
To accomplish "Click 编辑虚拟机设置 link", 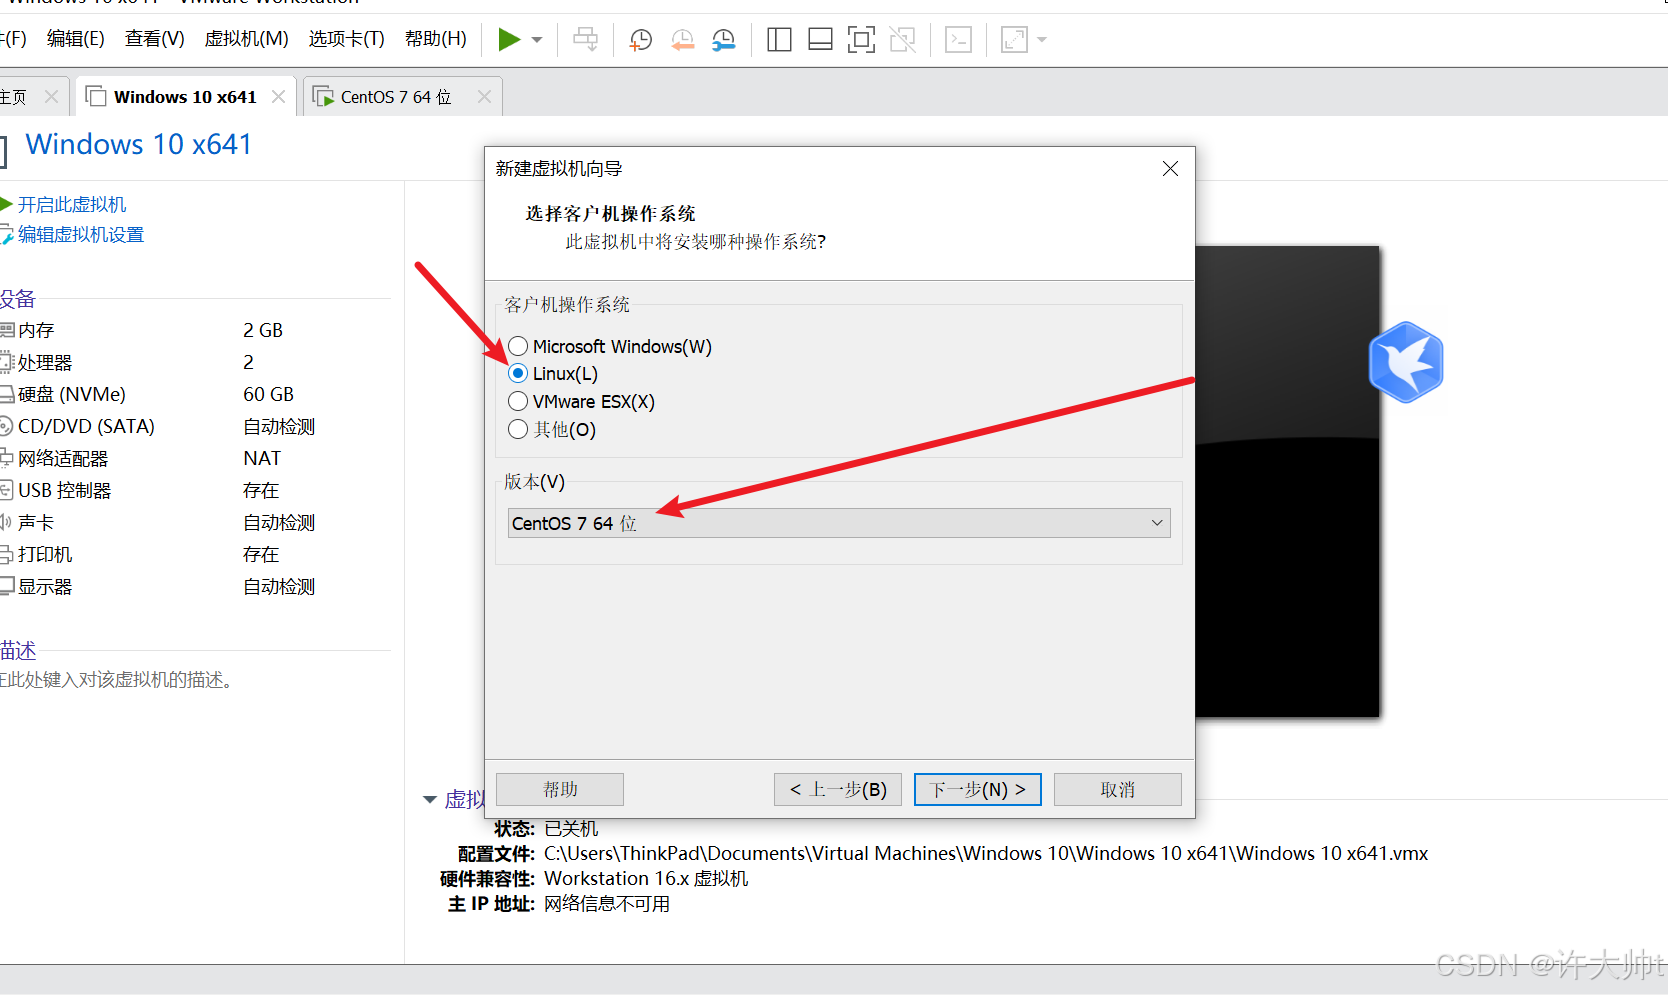I will [81, 235].
